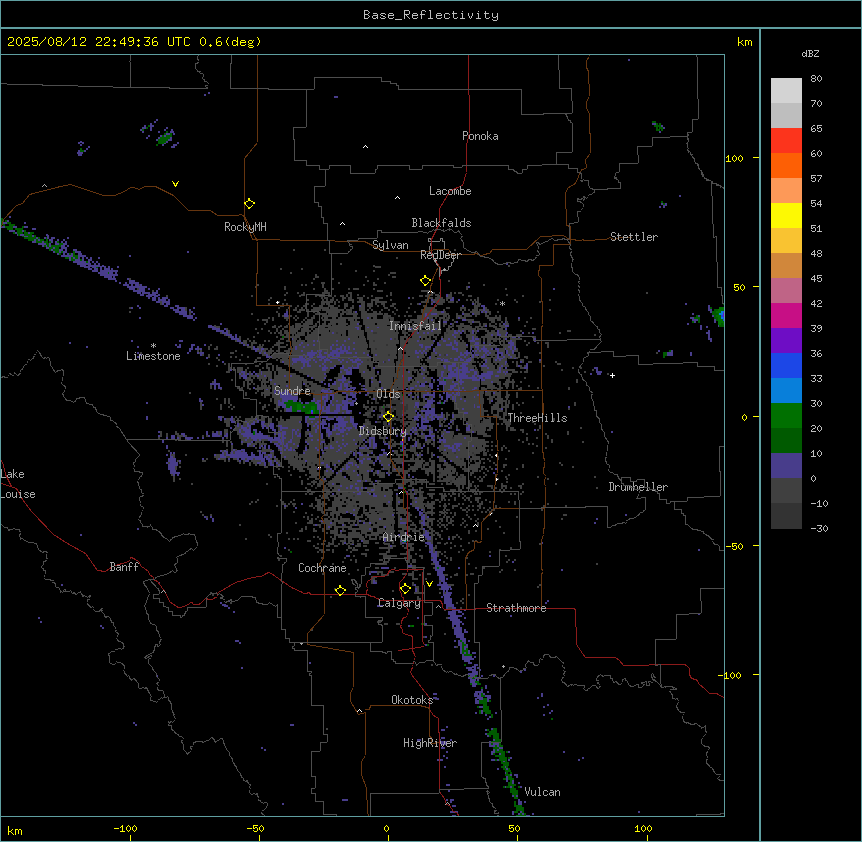Image resolution: width=862 pixels, height=842 pixels.
Task: Click the dBZ legend heading
Action: point(810,54)
